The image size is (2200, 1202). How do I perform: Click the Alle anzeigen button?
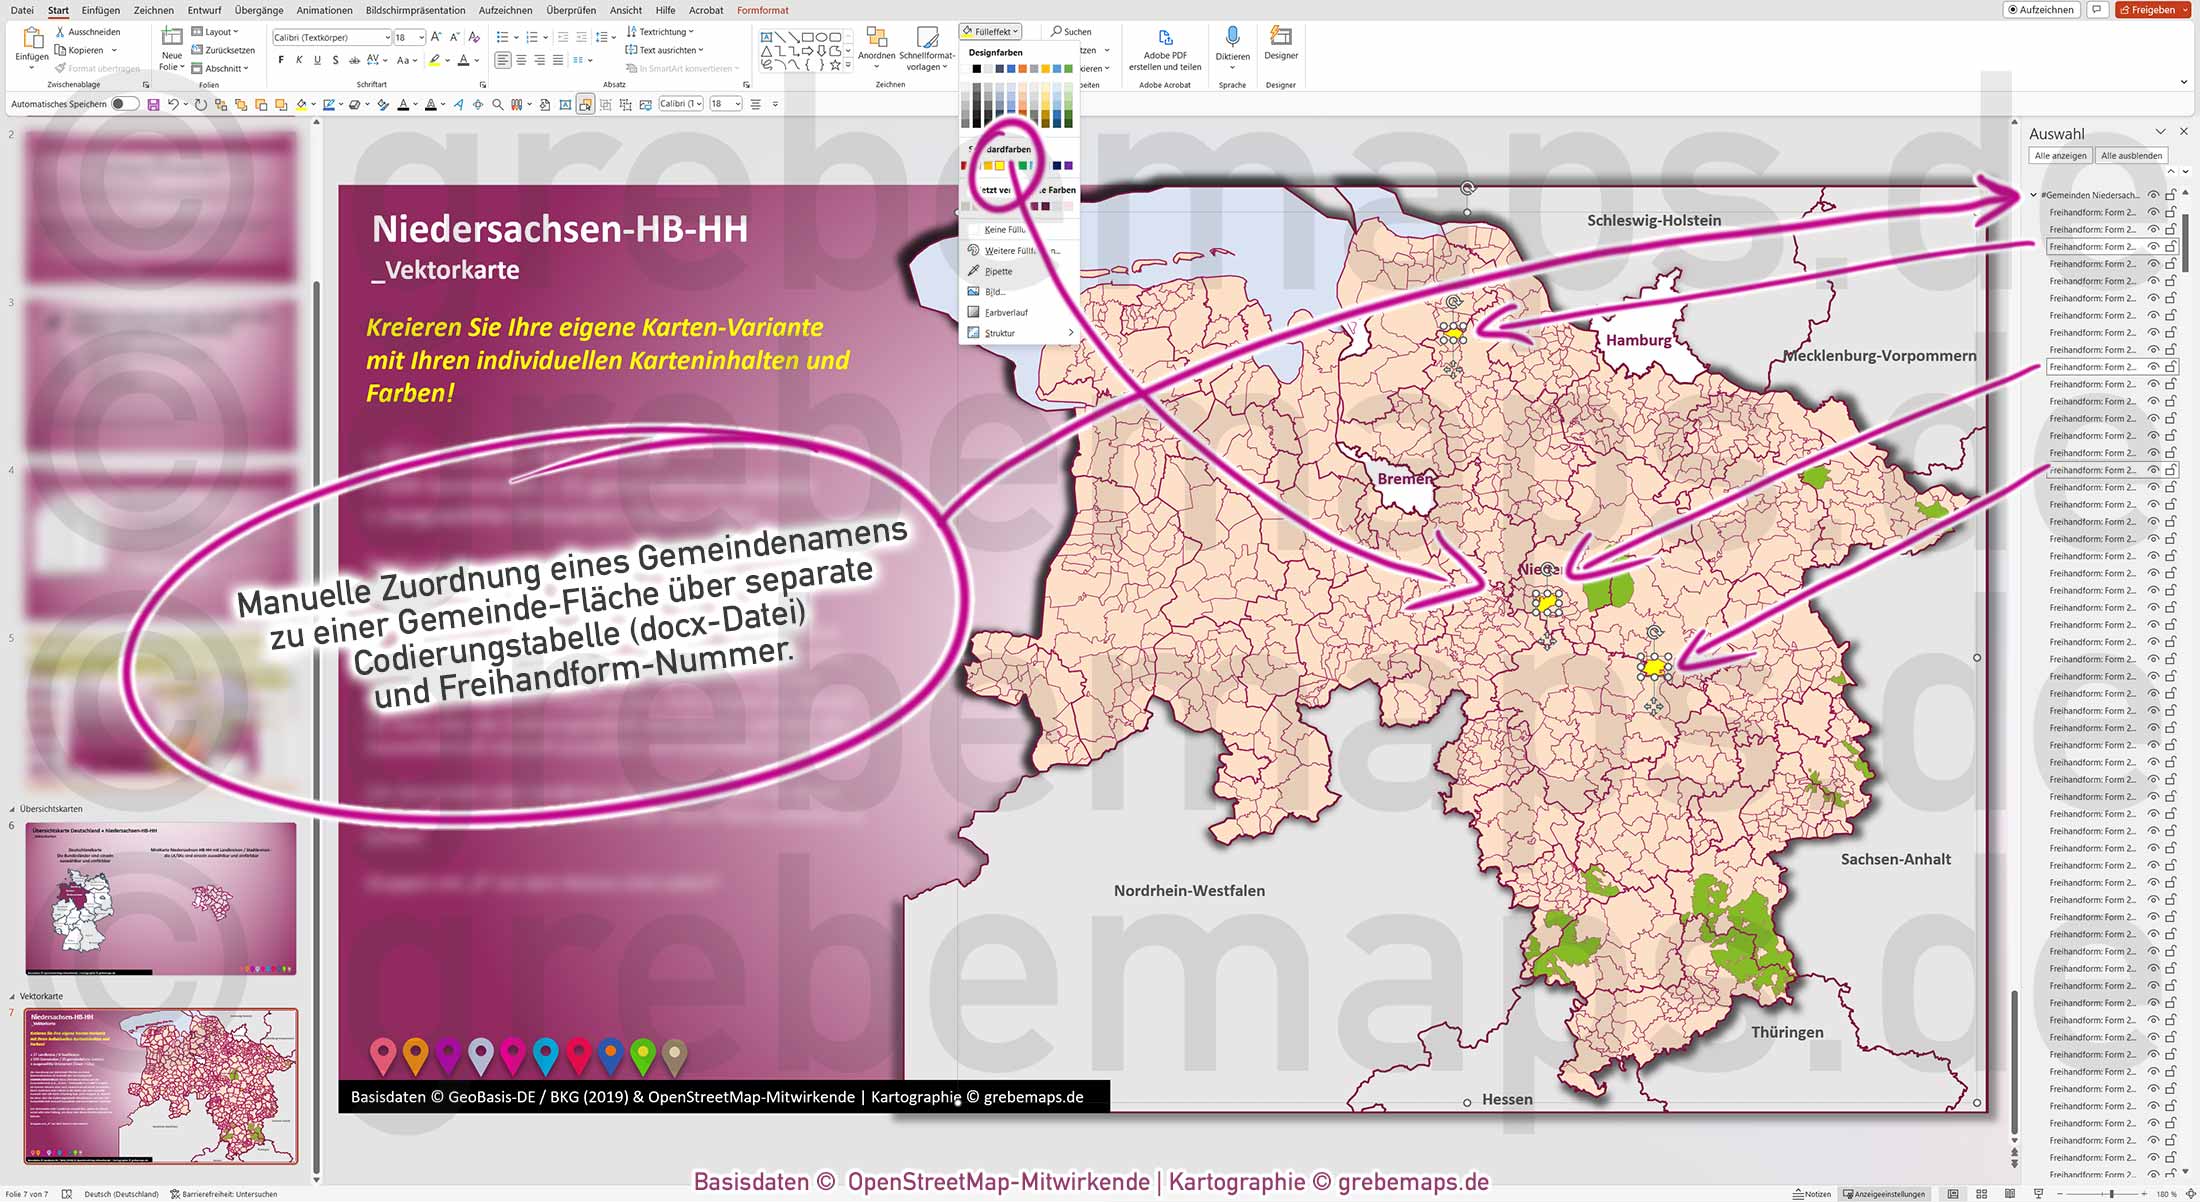[x=2060, y=155]
